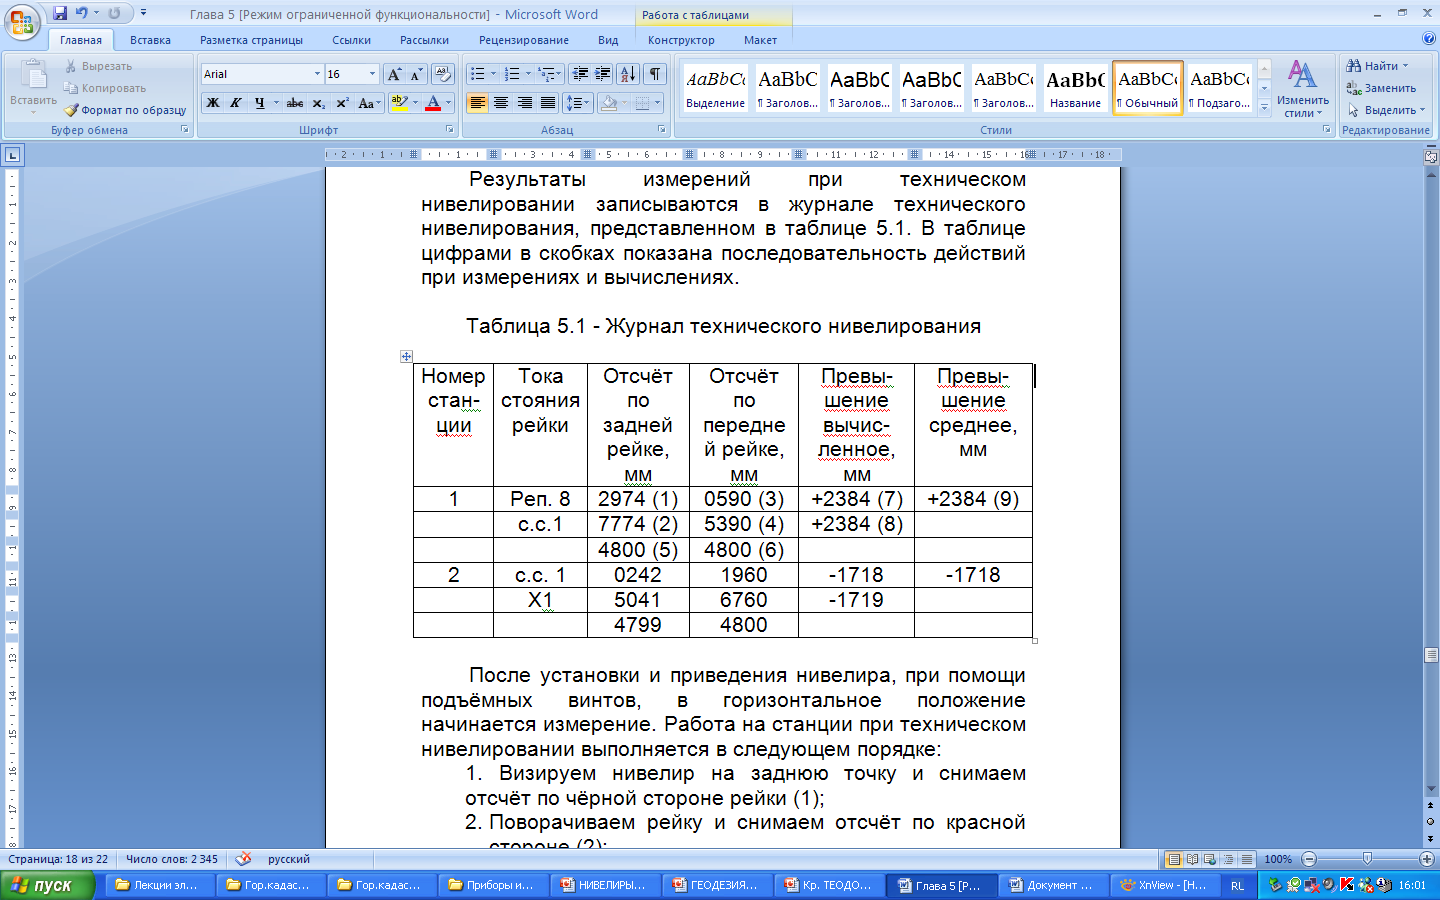Click the table move handle
This screenshot has height=900, width=1440.
(406, 356)
